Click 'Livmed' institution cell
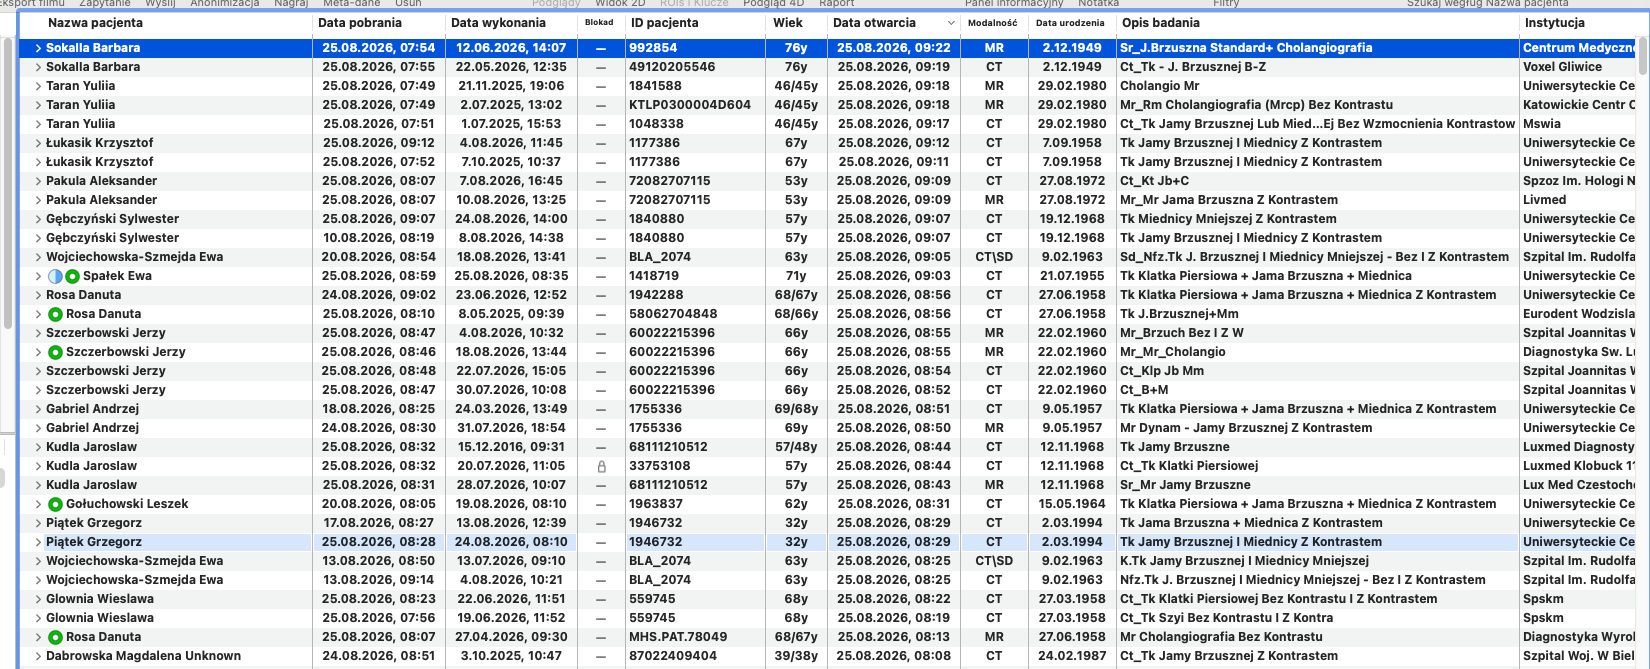This screenshot has width=1650, height=669. tap(1544, 200)
